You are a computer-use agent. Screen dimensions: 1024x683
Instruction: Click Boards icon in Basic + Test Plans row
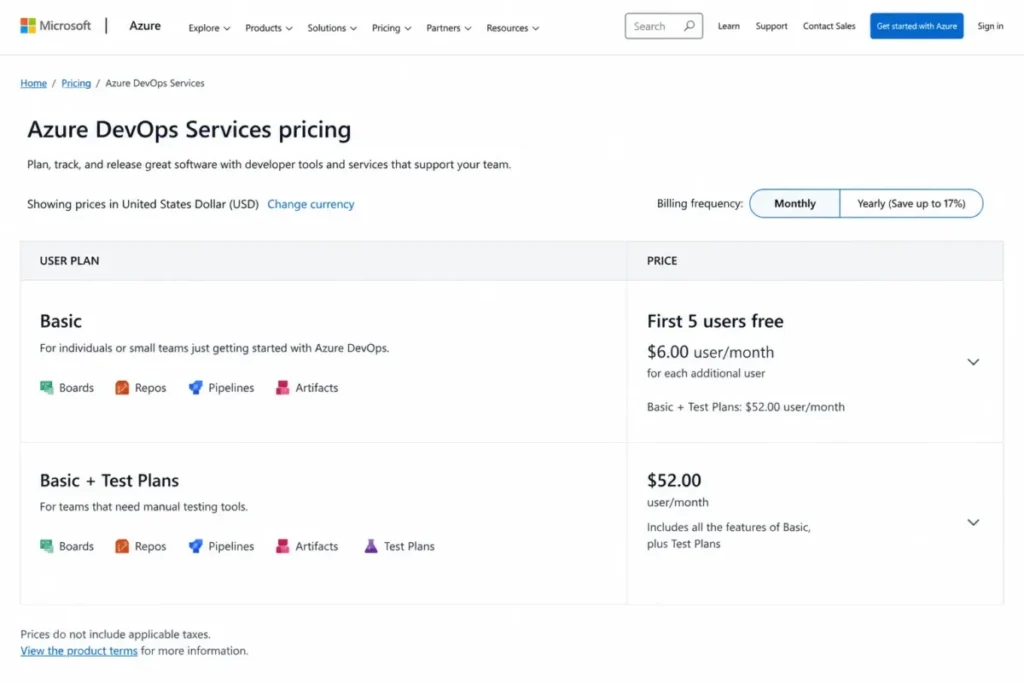46,546
